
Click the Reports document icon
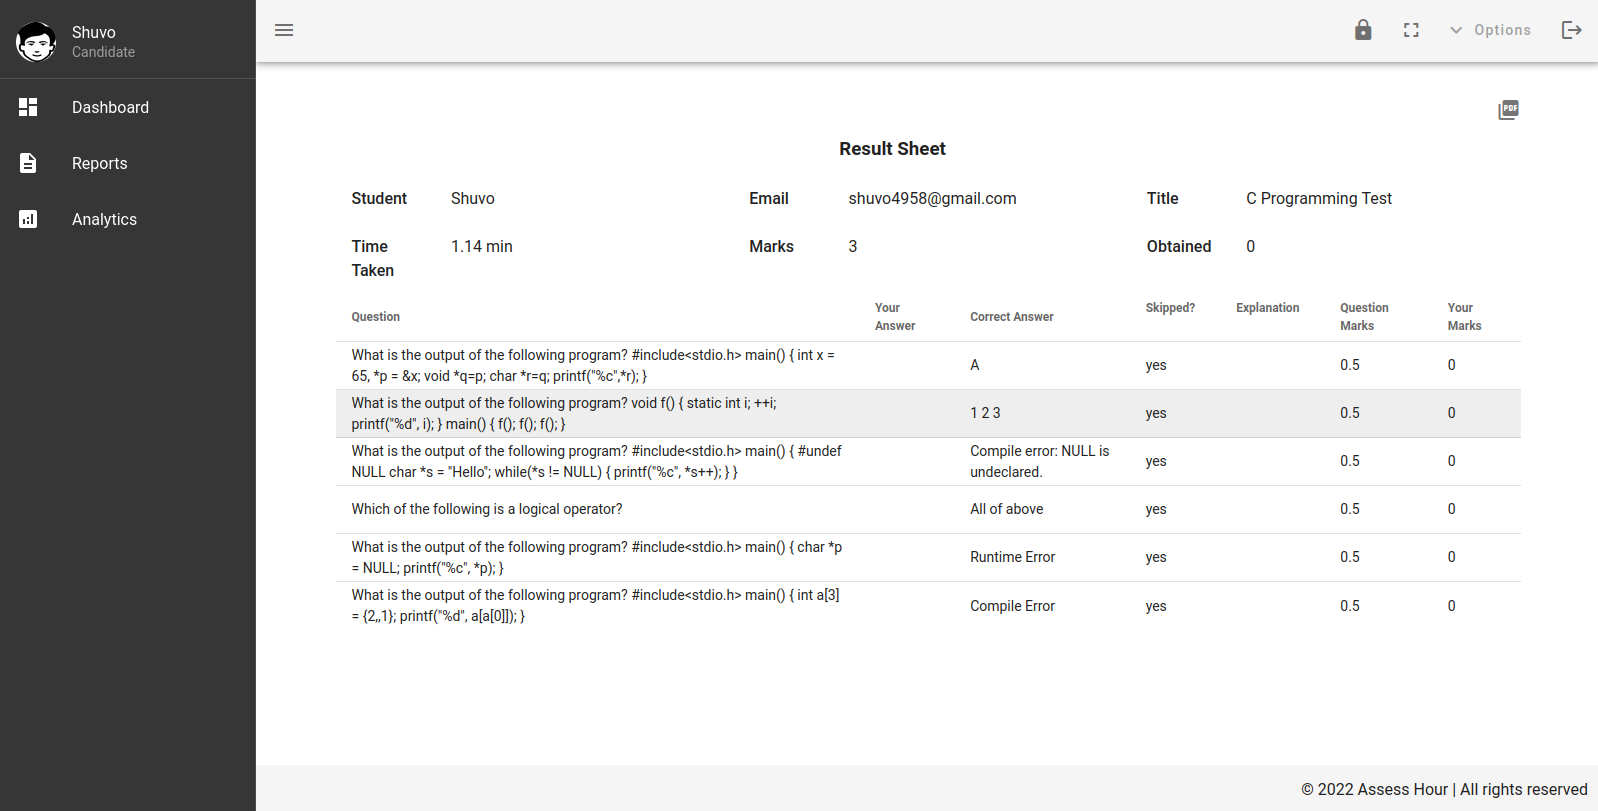[28, 163]
